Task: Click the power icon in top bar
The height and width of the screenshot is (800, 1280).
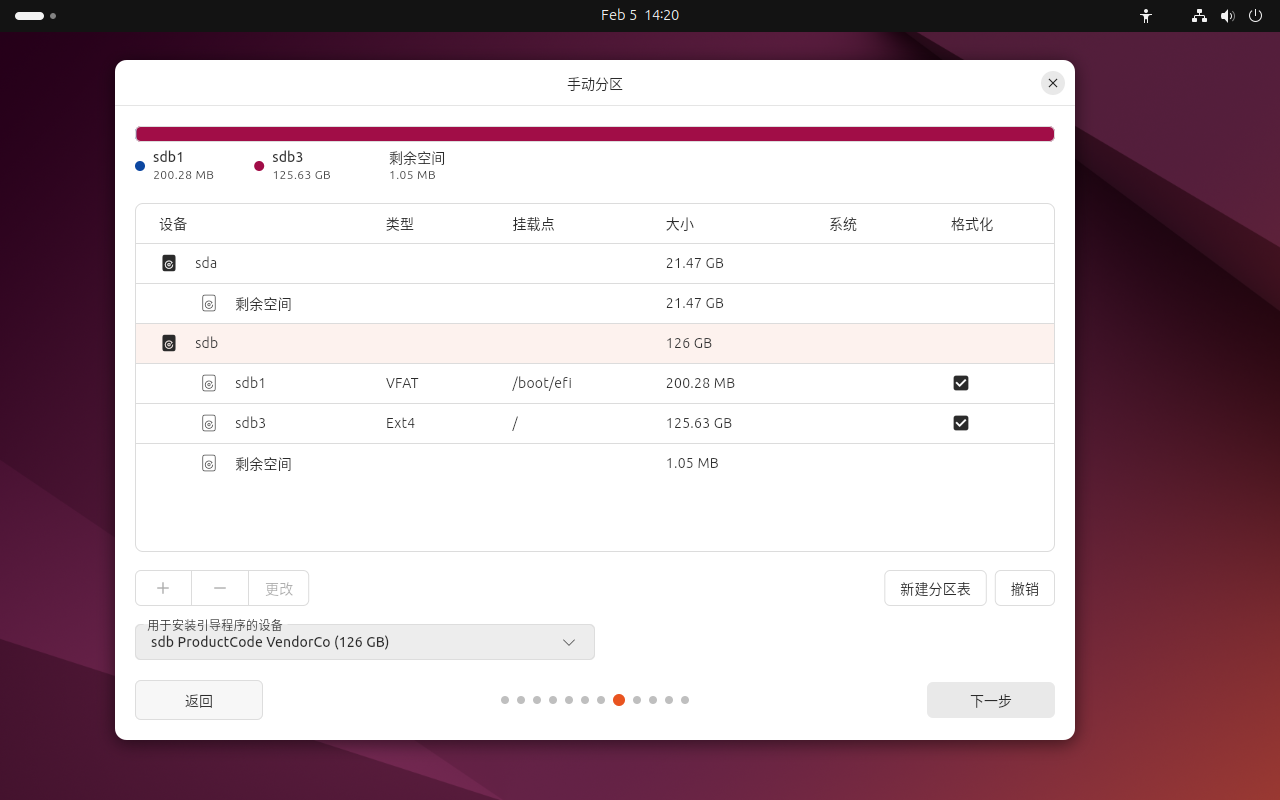Action: (1256, 16)
